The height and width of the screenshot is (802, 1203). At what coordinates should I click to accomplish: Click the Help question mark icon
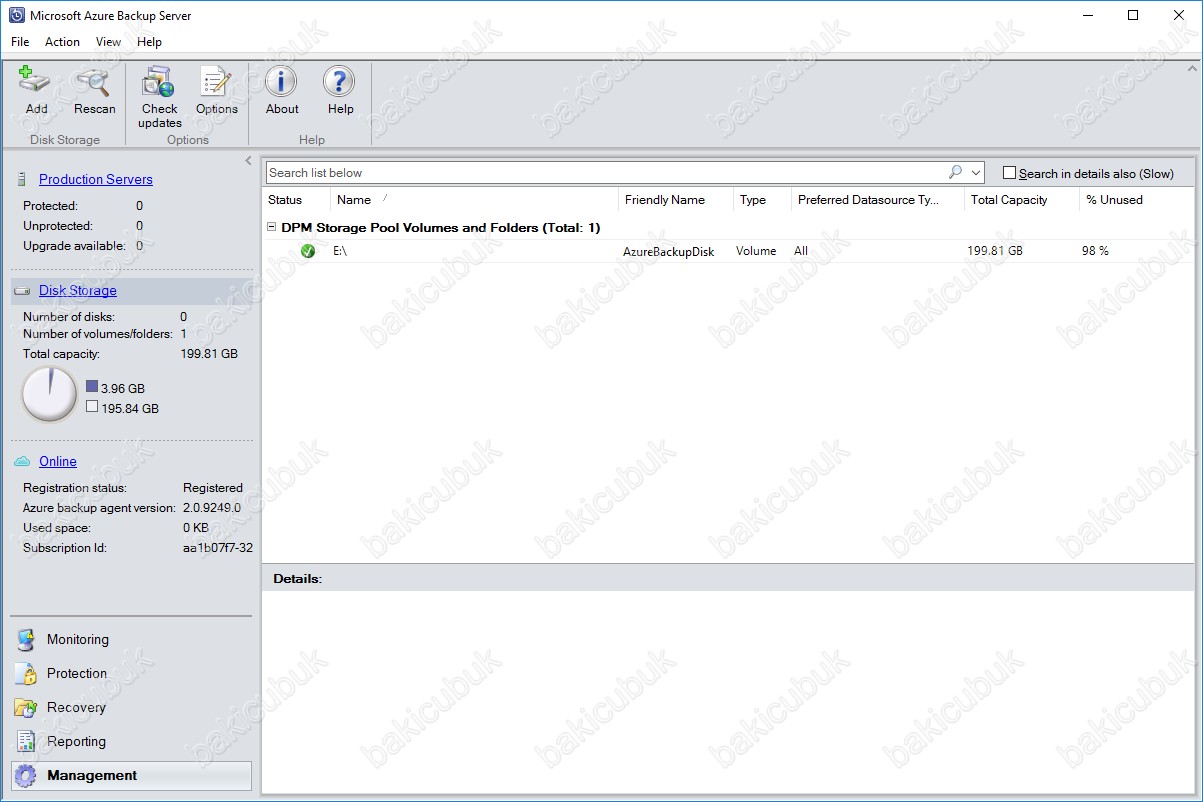pos(340,82)
